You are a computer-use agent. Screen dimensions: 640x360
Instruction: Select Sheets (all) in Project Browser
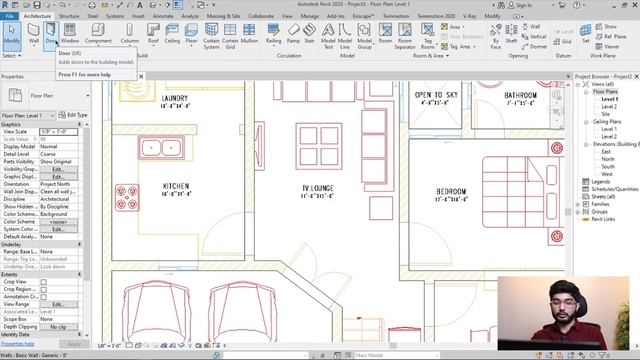(603, 197)
